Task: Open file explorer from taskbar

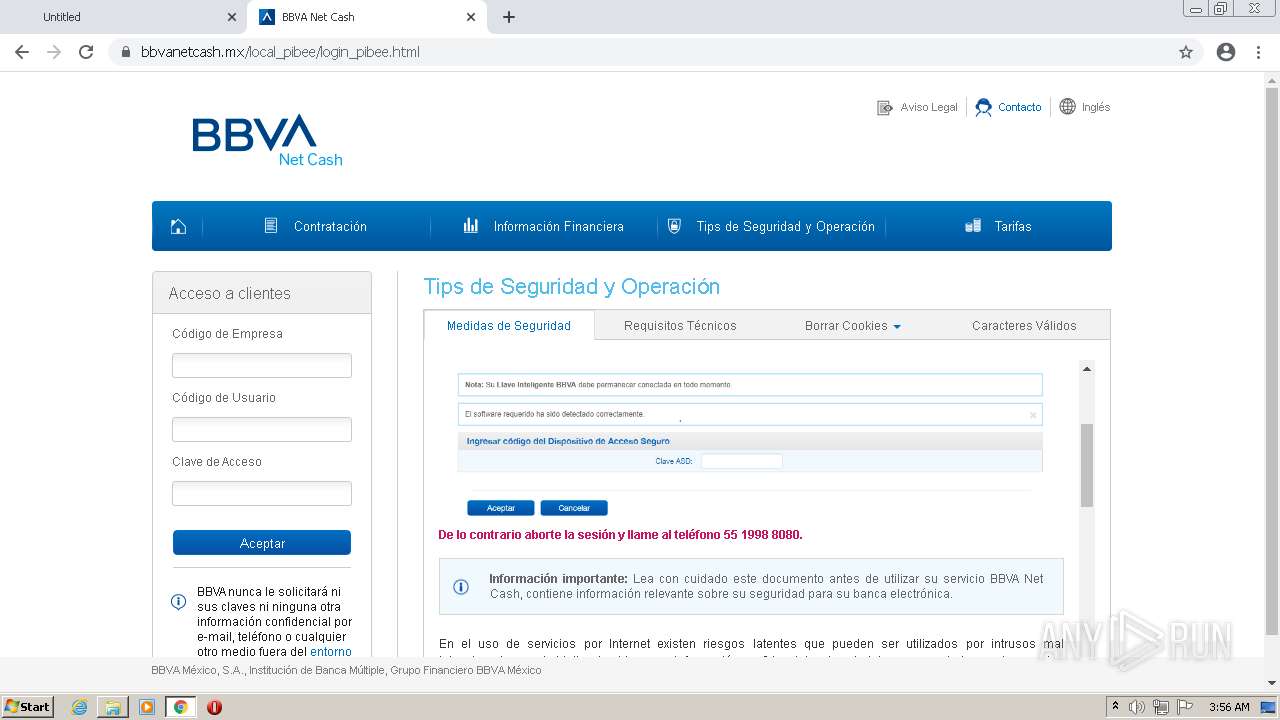Action: coord(112,707)
